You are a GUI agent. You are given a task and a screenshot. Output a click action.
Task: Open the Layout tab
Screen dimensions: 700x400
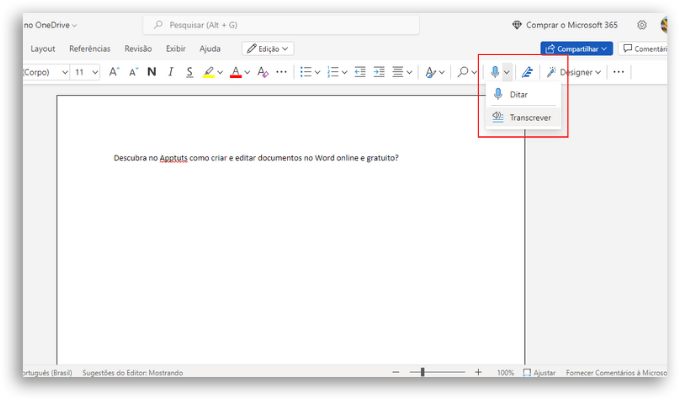click(43, 49)
